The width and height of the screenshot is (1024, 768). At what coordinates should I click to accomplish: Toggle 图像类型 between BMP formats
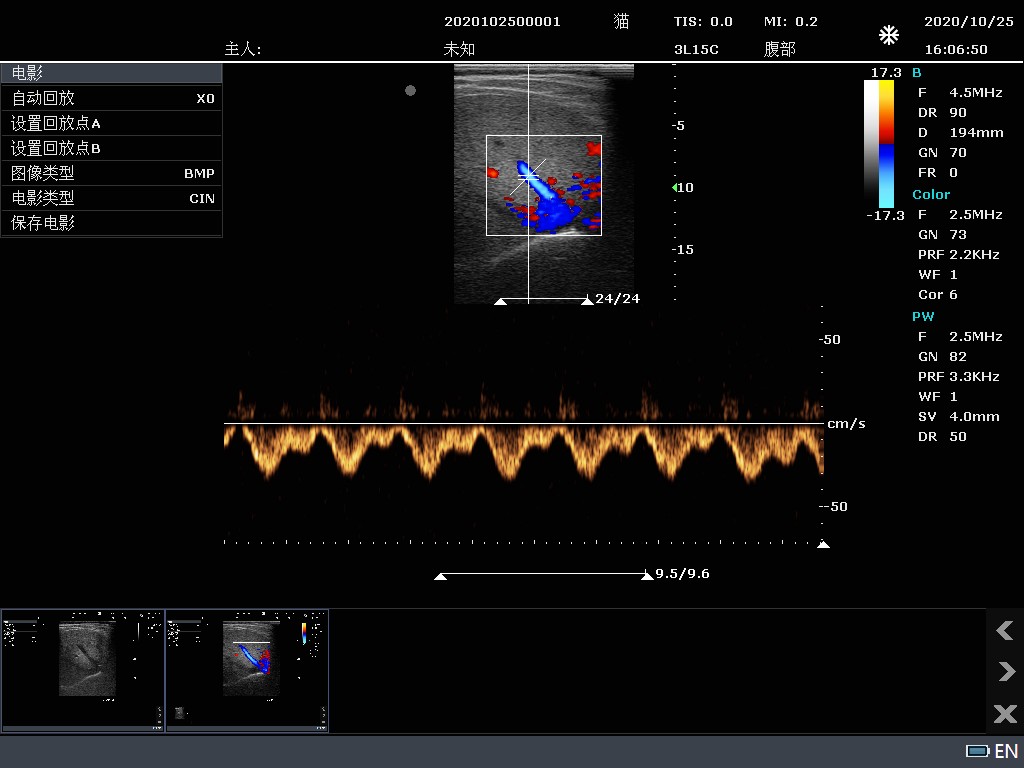coord(112,173)
